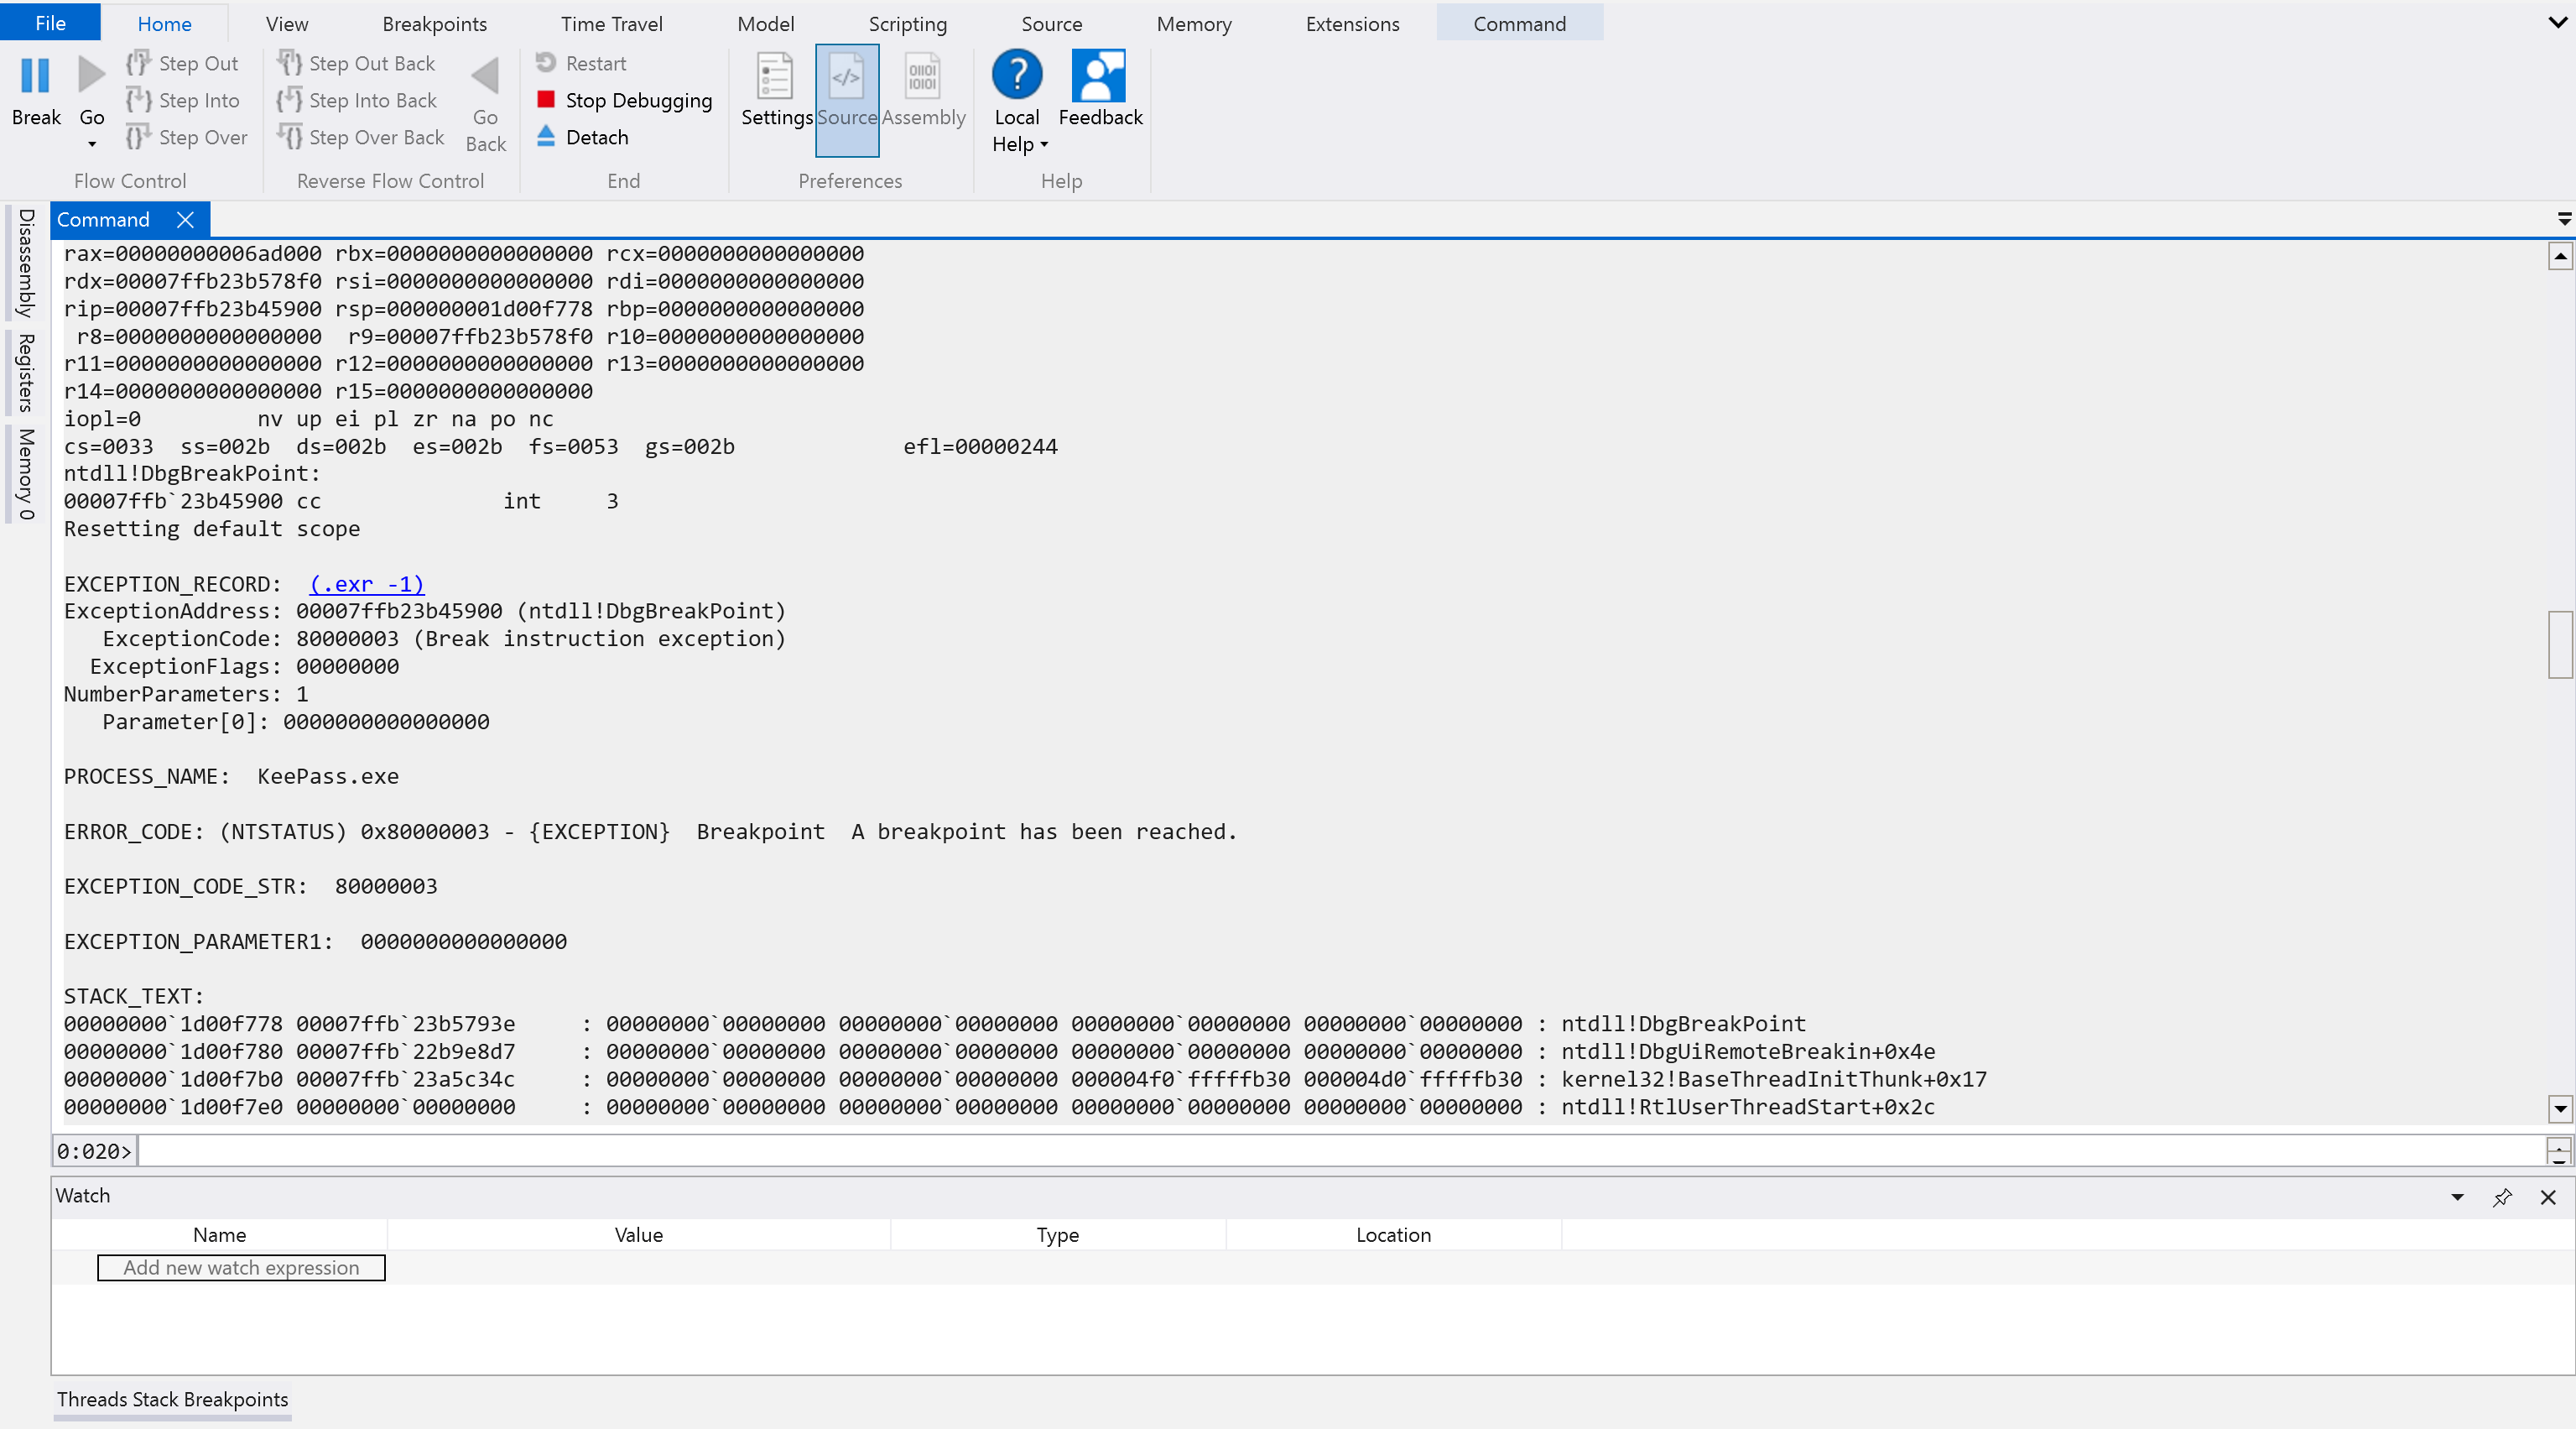Open the Time Travel ribbon tab
Viewport: 2576px width, 1429px height.
pyautogui.click(x=611, y=24)
